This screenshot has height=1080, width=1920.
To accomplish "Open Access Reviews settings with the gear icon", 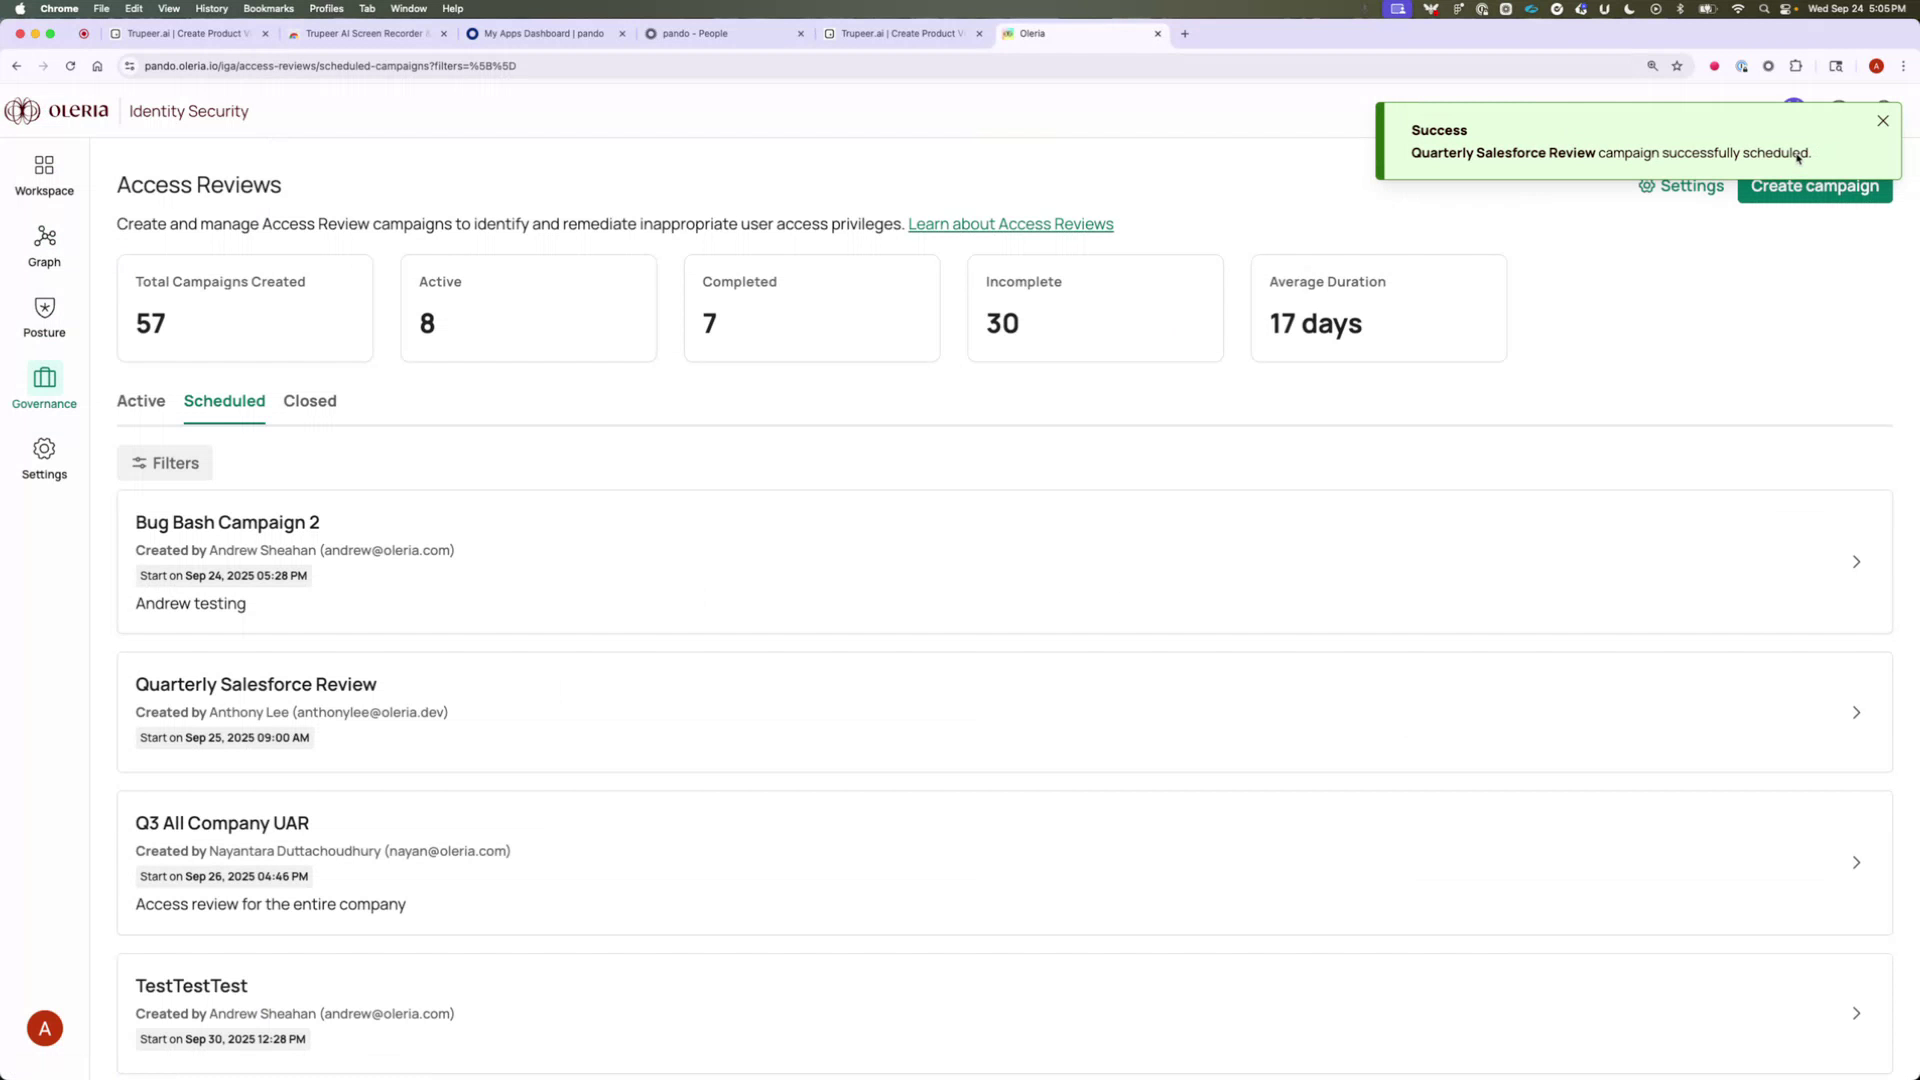I will (1680, 185).
